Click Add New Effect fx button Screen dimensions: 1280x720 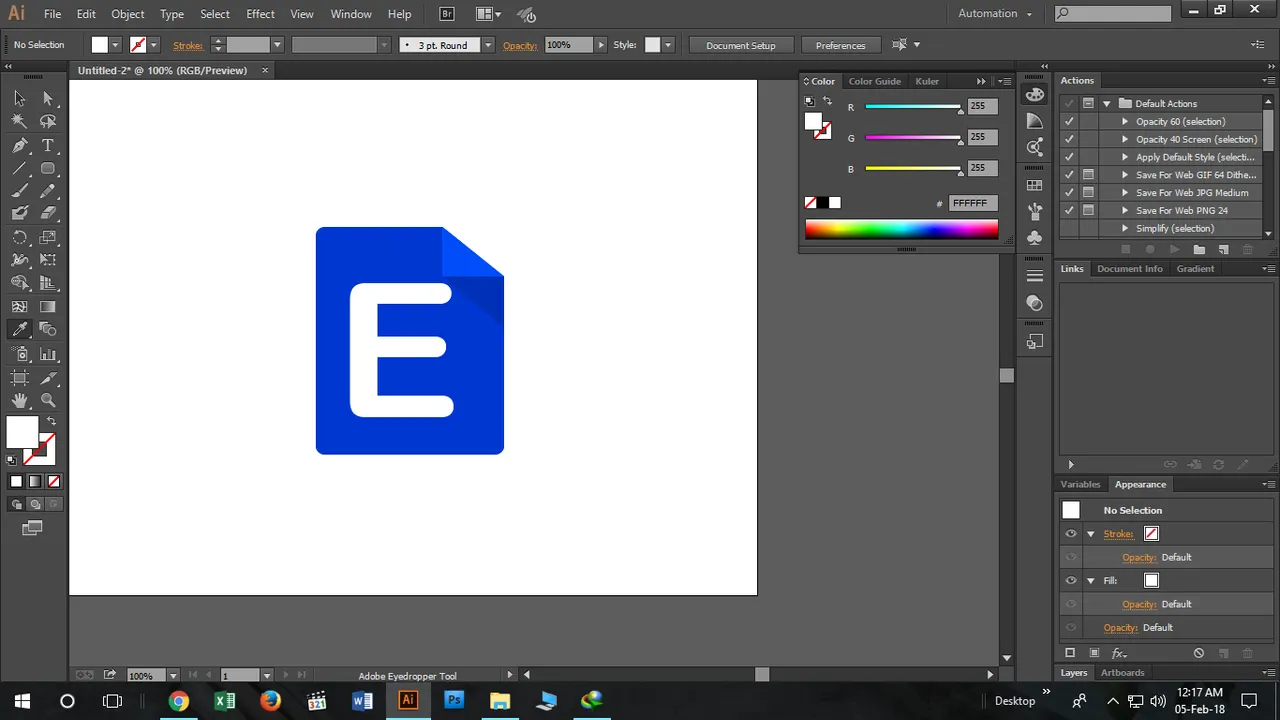1119,653
